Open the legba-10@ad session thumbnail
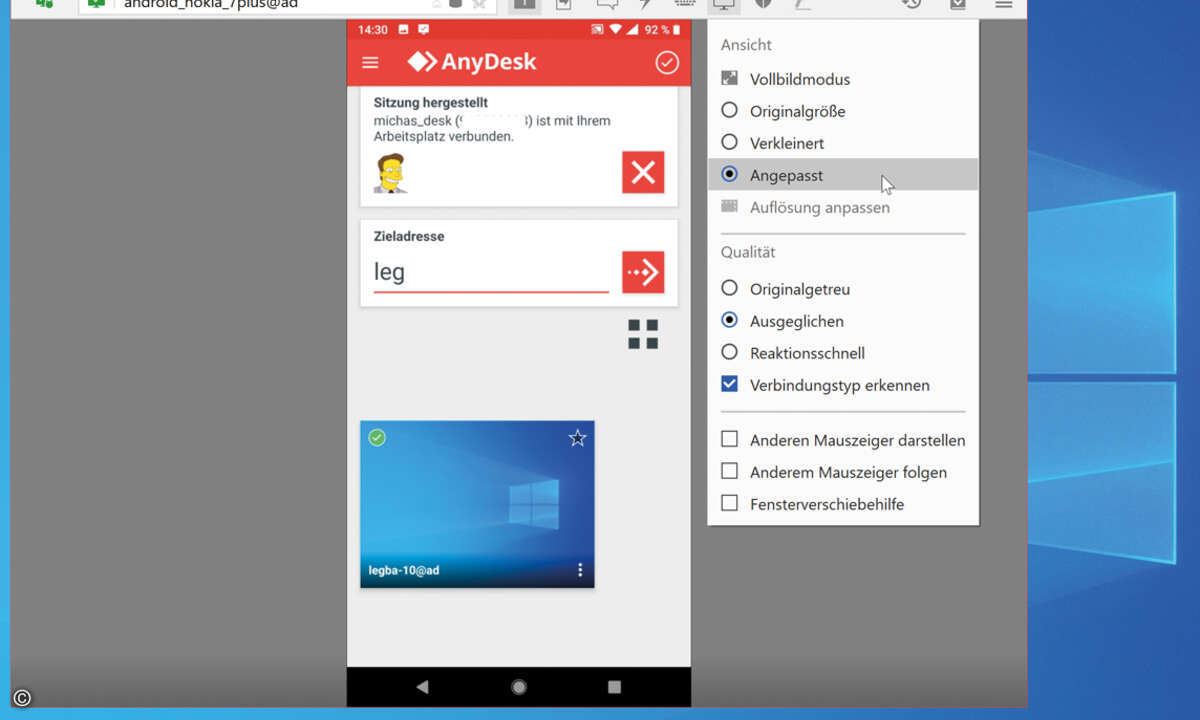This screenshot has height=720, width=1200. click(477, 504)
